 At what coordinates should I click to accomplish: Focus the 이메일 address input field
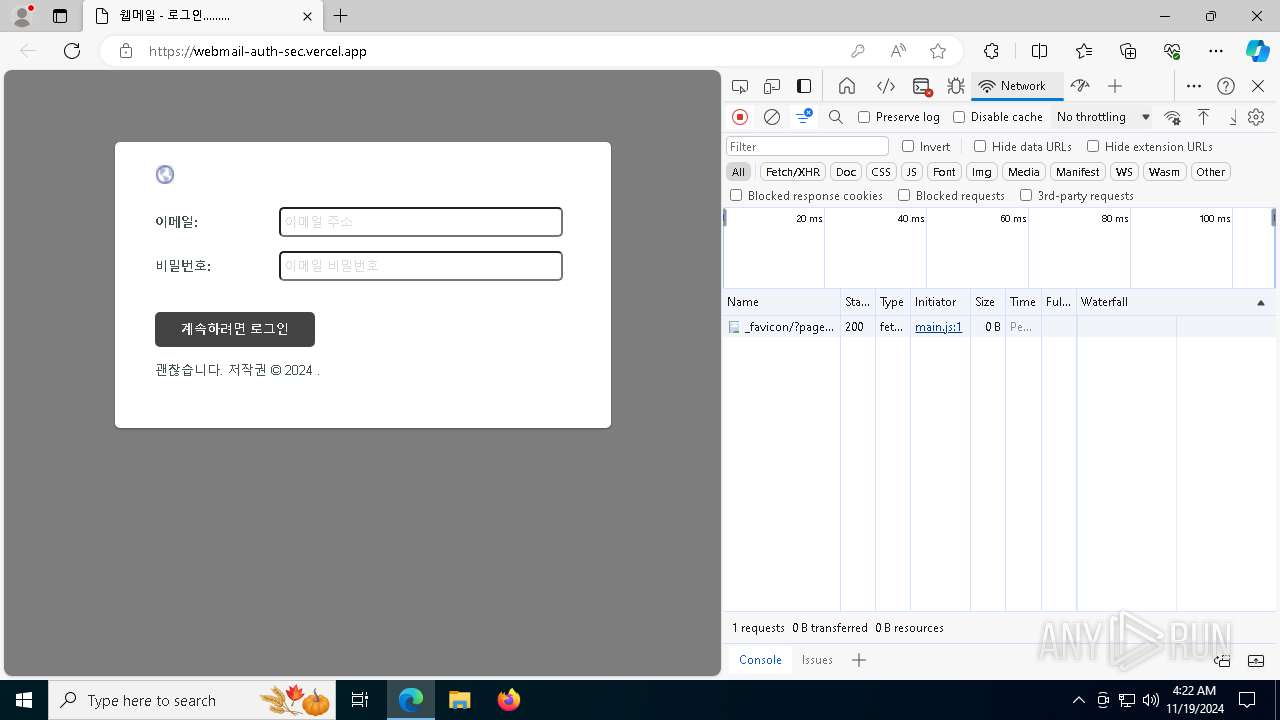421,222
